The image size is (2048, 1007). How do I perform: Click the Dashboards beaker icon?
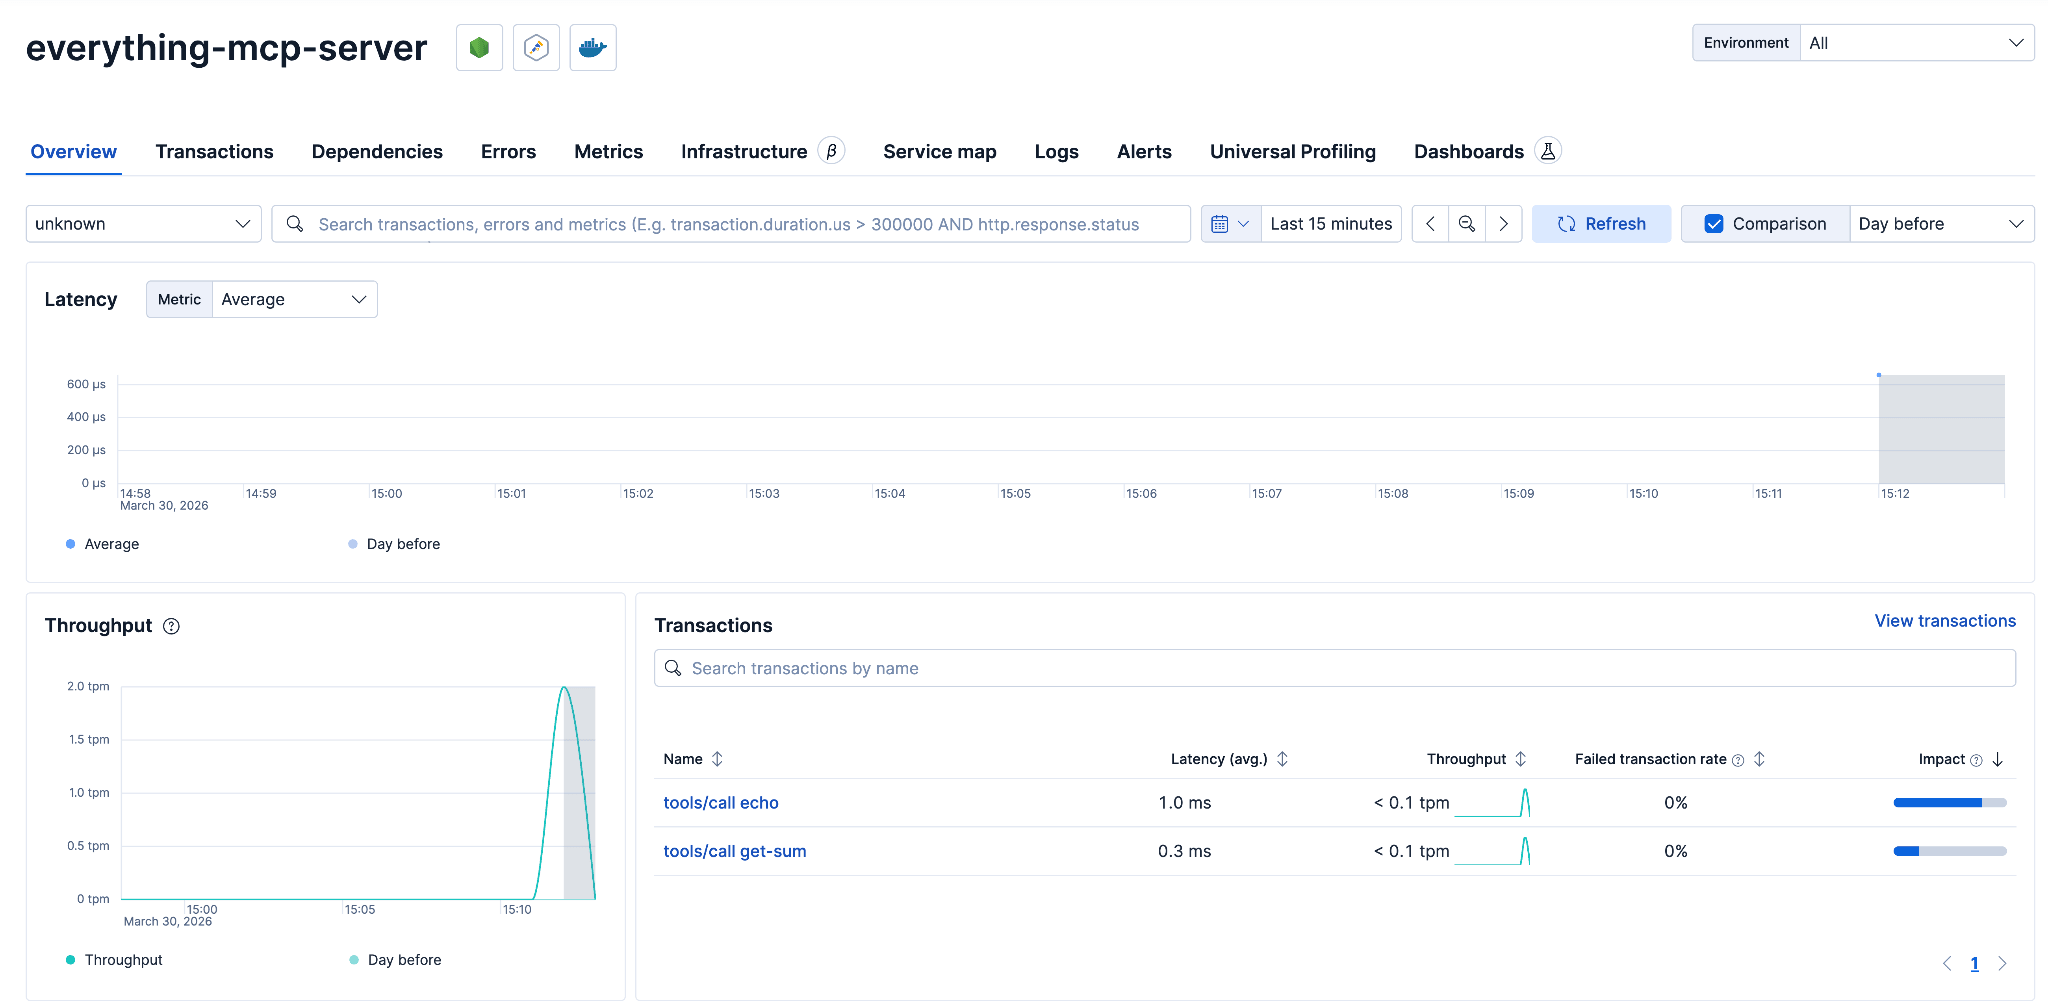(1548, 151)
